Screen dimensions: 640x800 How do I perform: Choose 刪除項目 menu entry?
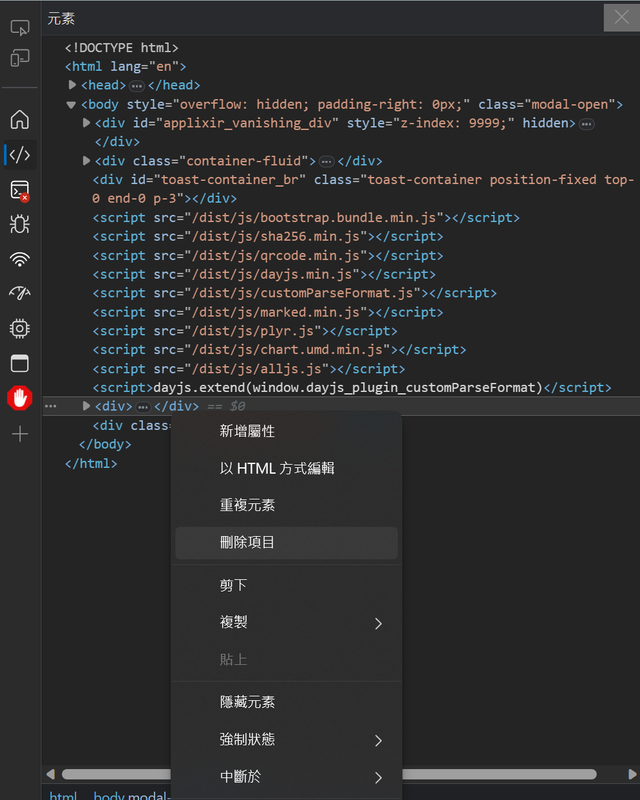click(x=286, y=542)
